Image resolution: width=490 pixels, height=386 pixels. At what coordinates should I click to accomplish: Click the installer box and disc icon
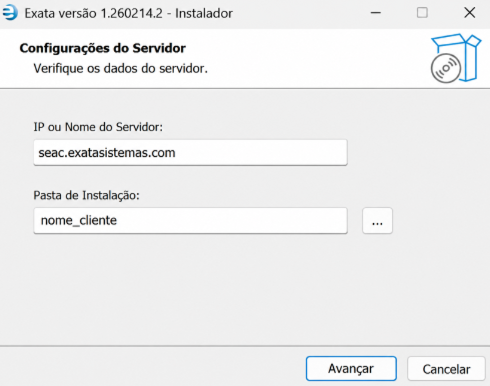pyautogui.click(x=455, y=58)
